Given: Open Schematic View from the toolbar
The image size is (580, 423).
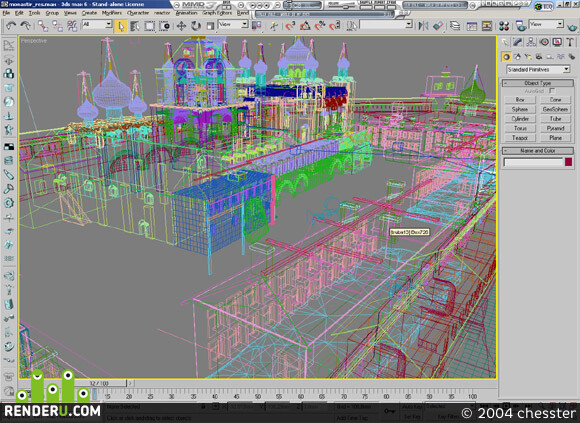Looking at the screenshot, I should point(487,26).
